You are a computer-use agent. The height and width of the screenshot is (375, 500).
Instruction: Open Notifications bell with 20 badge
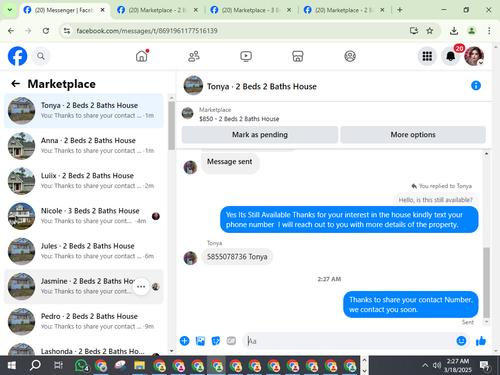pyautogui.click(x=451, y=56)
